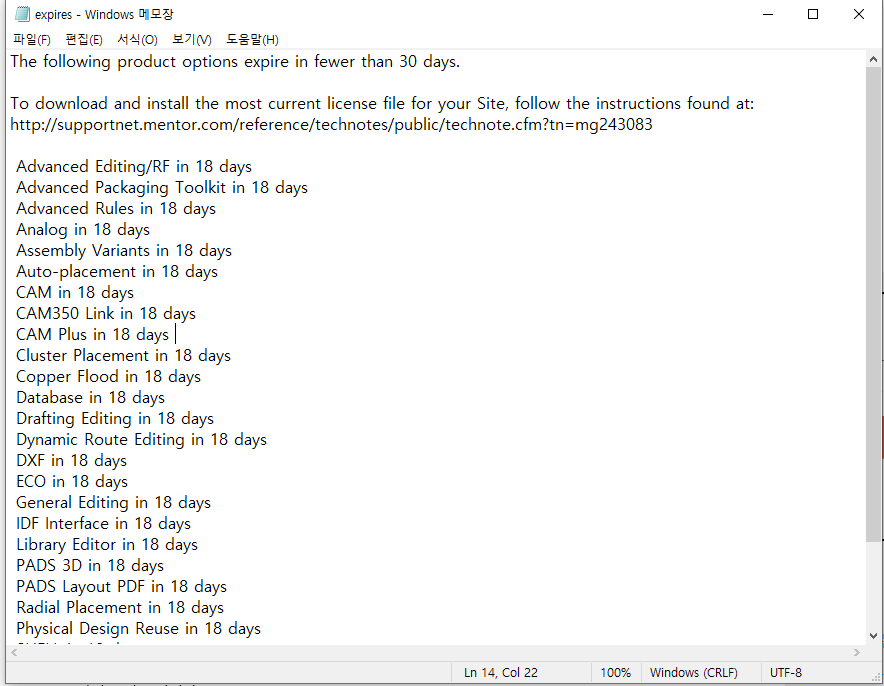884x686 pixels.
Task: Open the 보기(V) menu
Action: click(x=191, y=39)
